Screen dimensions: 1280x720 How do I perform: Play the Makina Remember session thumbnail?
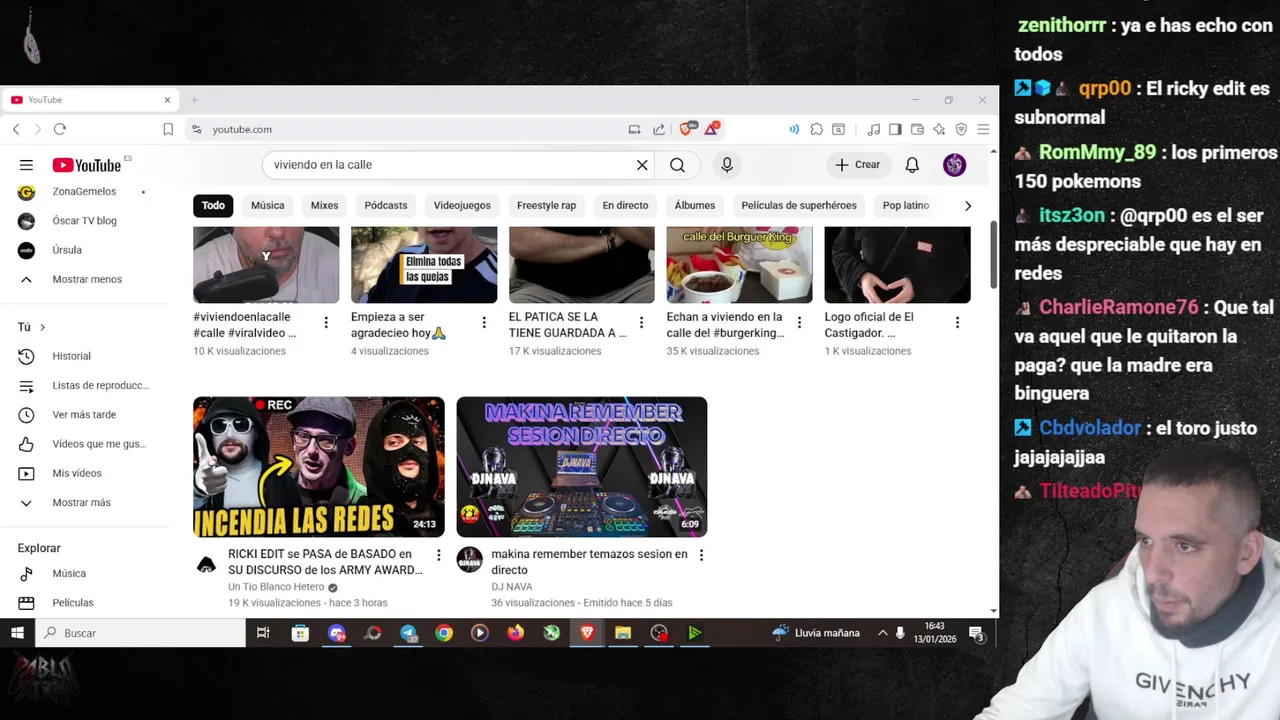pyautogui.click(x=582, y=467)
